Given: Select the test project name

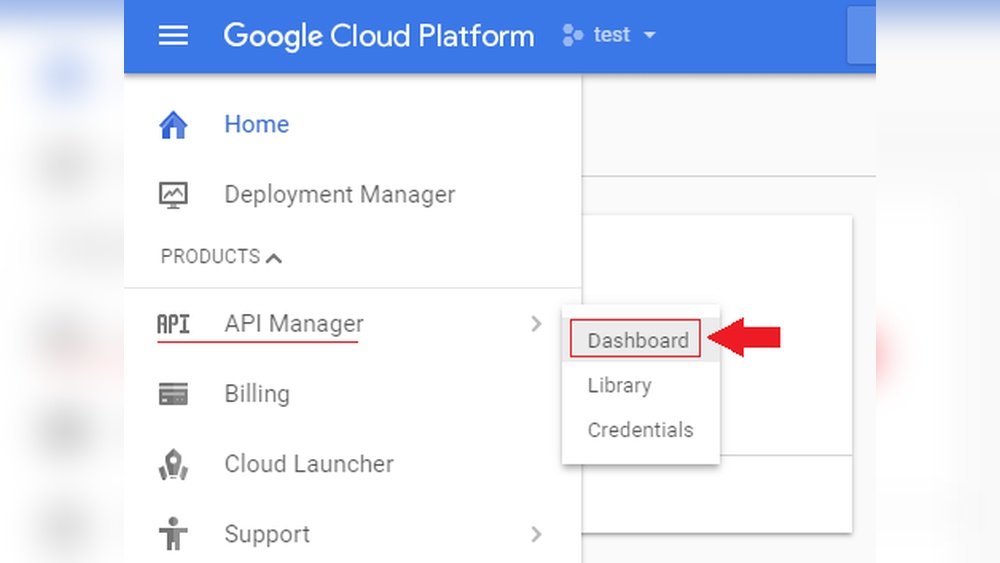Looking at the screenshot, I should pos(612,34).
